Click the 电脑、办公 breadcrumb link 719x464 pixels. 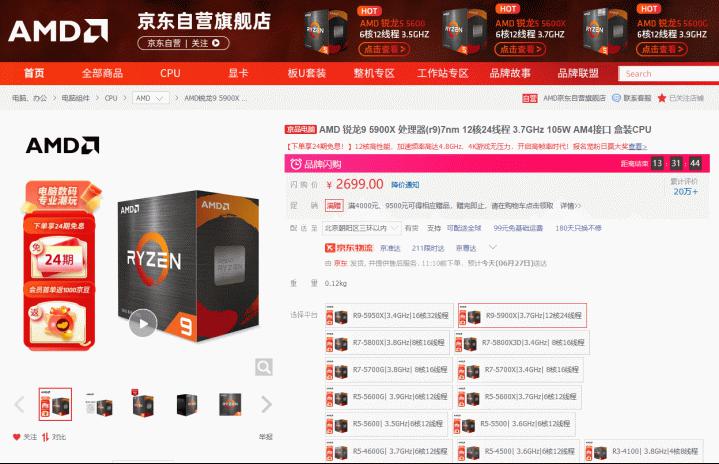point(29,98)
